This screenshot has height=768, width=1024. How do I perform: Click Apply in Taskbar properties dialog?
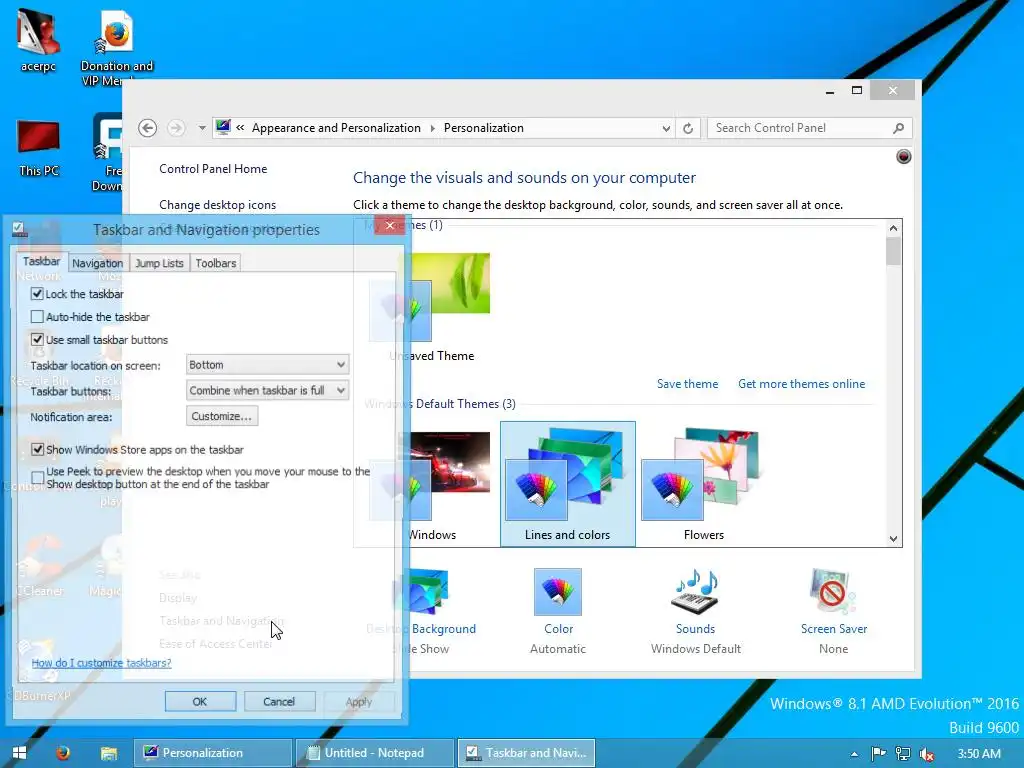coord(359,701)
